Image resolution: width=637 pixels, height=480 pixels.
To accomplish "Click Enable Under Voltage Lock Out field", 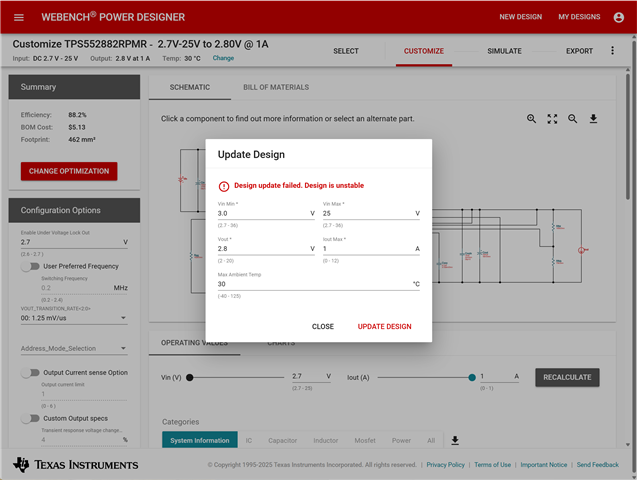I will pos(74,242).
